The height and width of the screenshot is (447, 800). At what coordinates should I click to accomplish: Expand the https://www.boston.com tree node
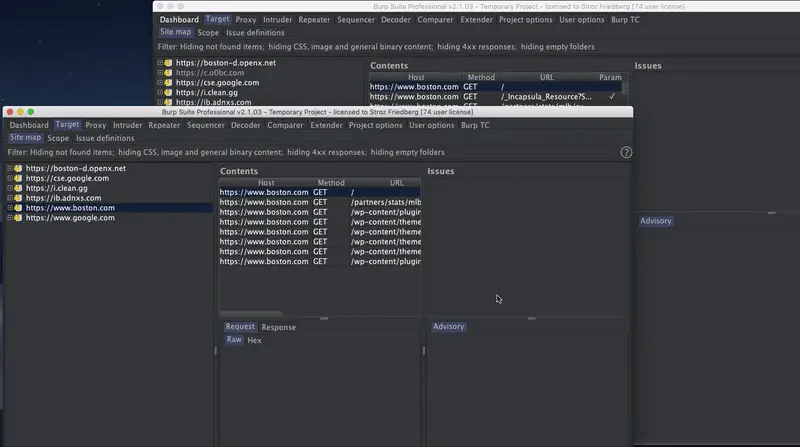coord(9,208)
